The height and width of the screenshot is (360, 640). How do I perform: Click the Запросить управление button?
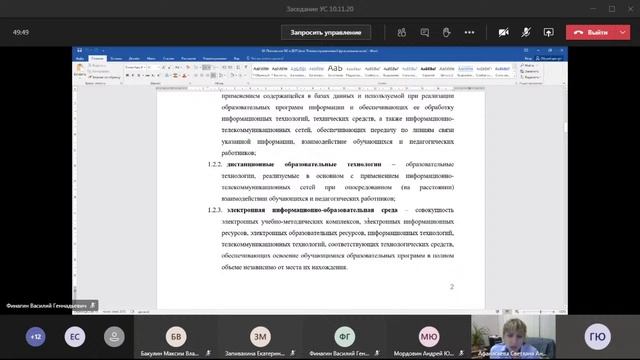coord(326,32)
